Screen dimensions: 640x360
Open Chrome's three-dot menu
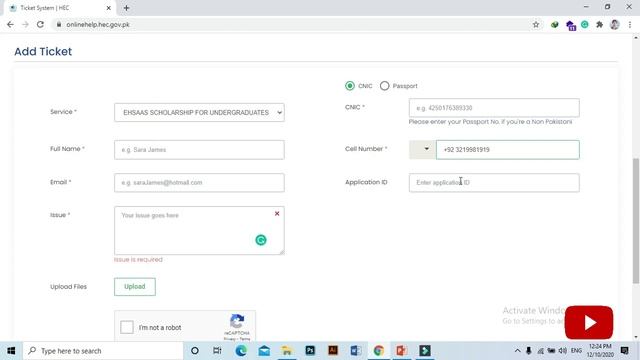(x=630, y=25)
